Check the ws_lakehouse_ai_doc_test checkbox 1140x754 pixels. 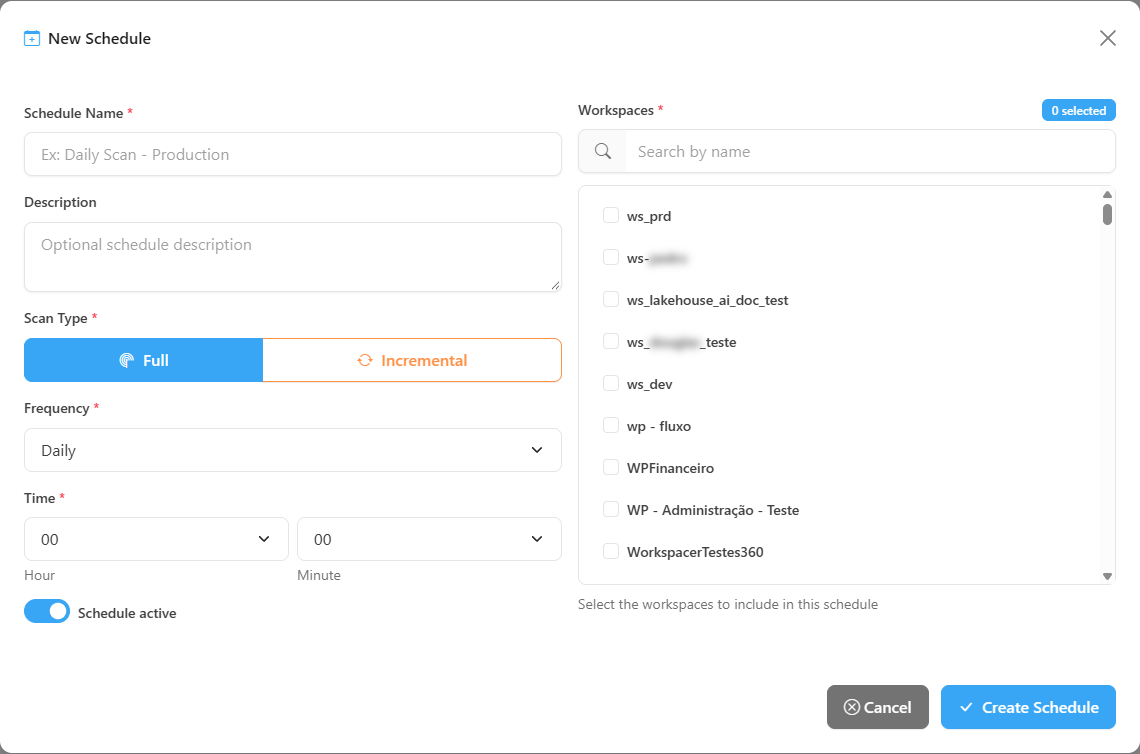click(x=611, y=300)
